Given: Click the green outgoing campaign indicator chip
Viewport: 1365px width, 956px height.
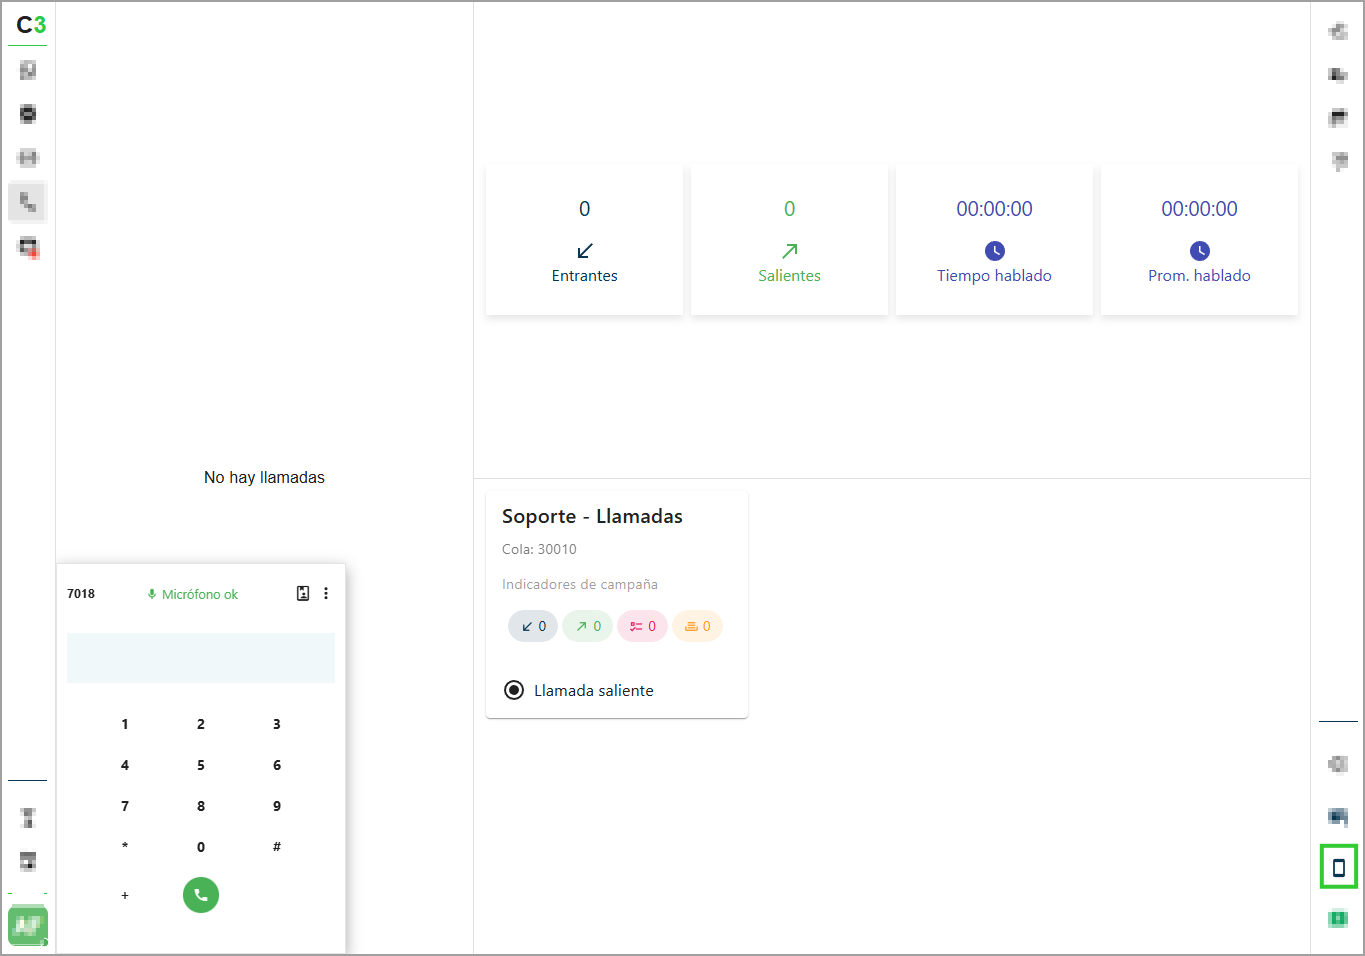Looking at the screenshot, I should (587, 626).
